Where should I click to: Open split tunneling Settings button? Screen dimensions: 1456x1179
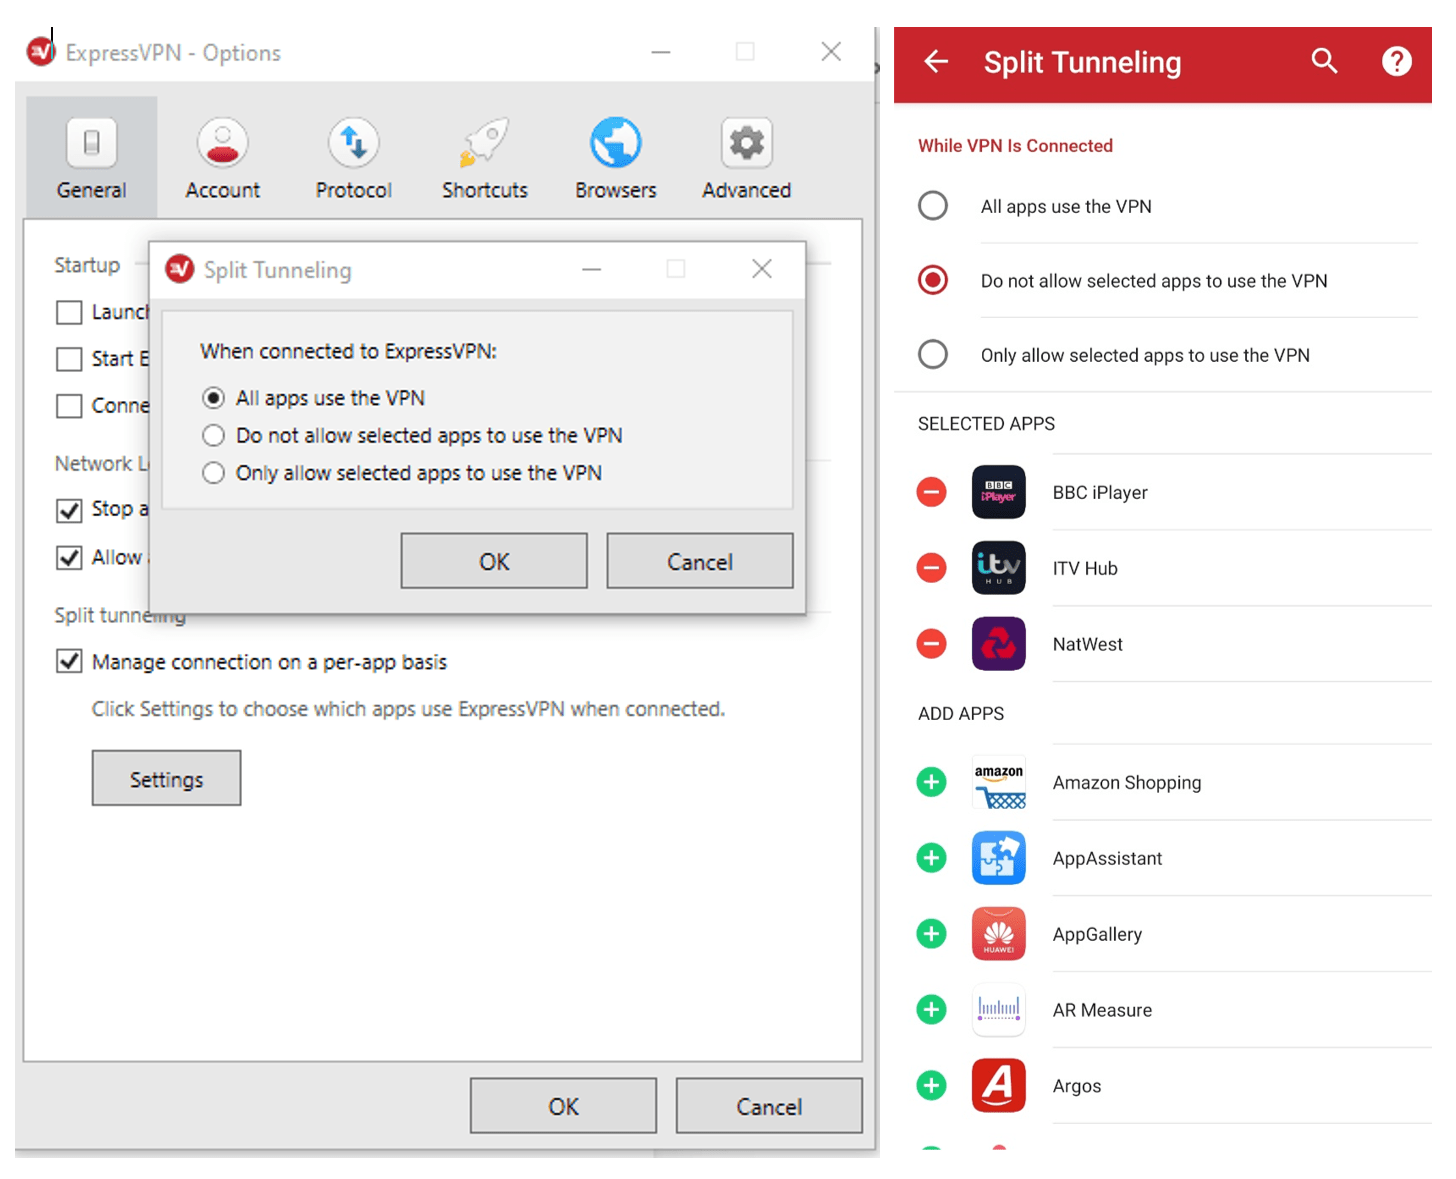point(166,778)
